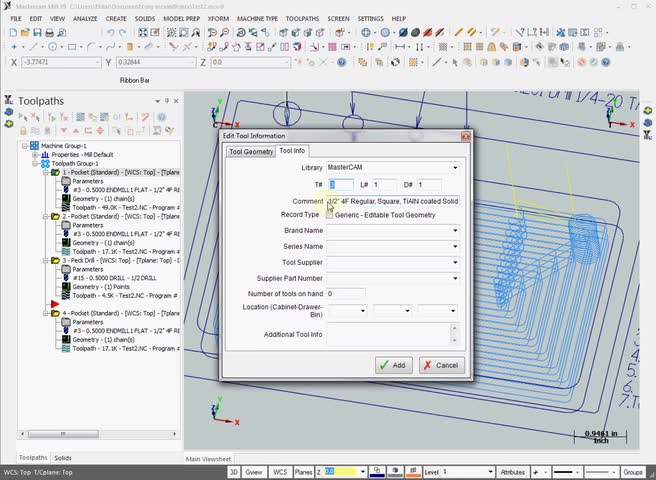Switch to the Tool Geometry tab
This screenshot has width=656, height=480.
point(251,151)
